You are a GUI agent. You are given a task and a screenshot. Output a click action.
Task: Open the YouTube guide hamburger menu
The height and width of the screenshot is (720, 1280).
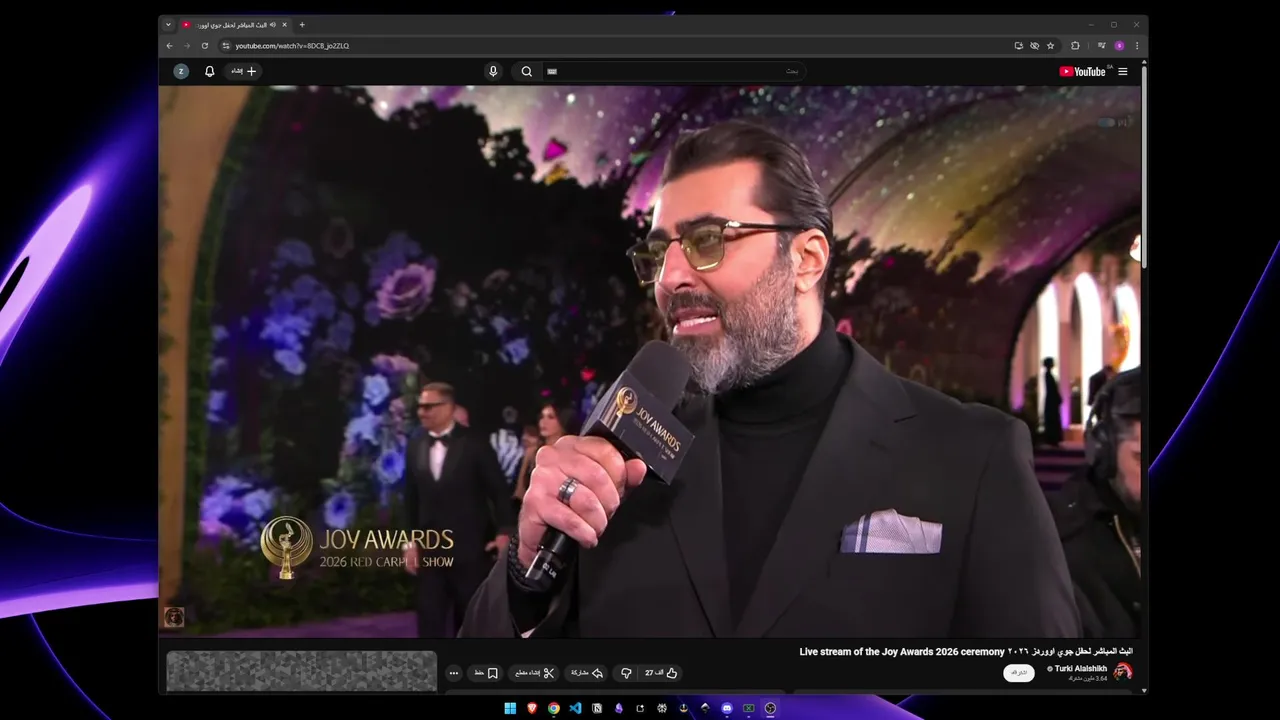click(x=1122, y=71)
